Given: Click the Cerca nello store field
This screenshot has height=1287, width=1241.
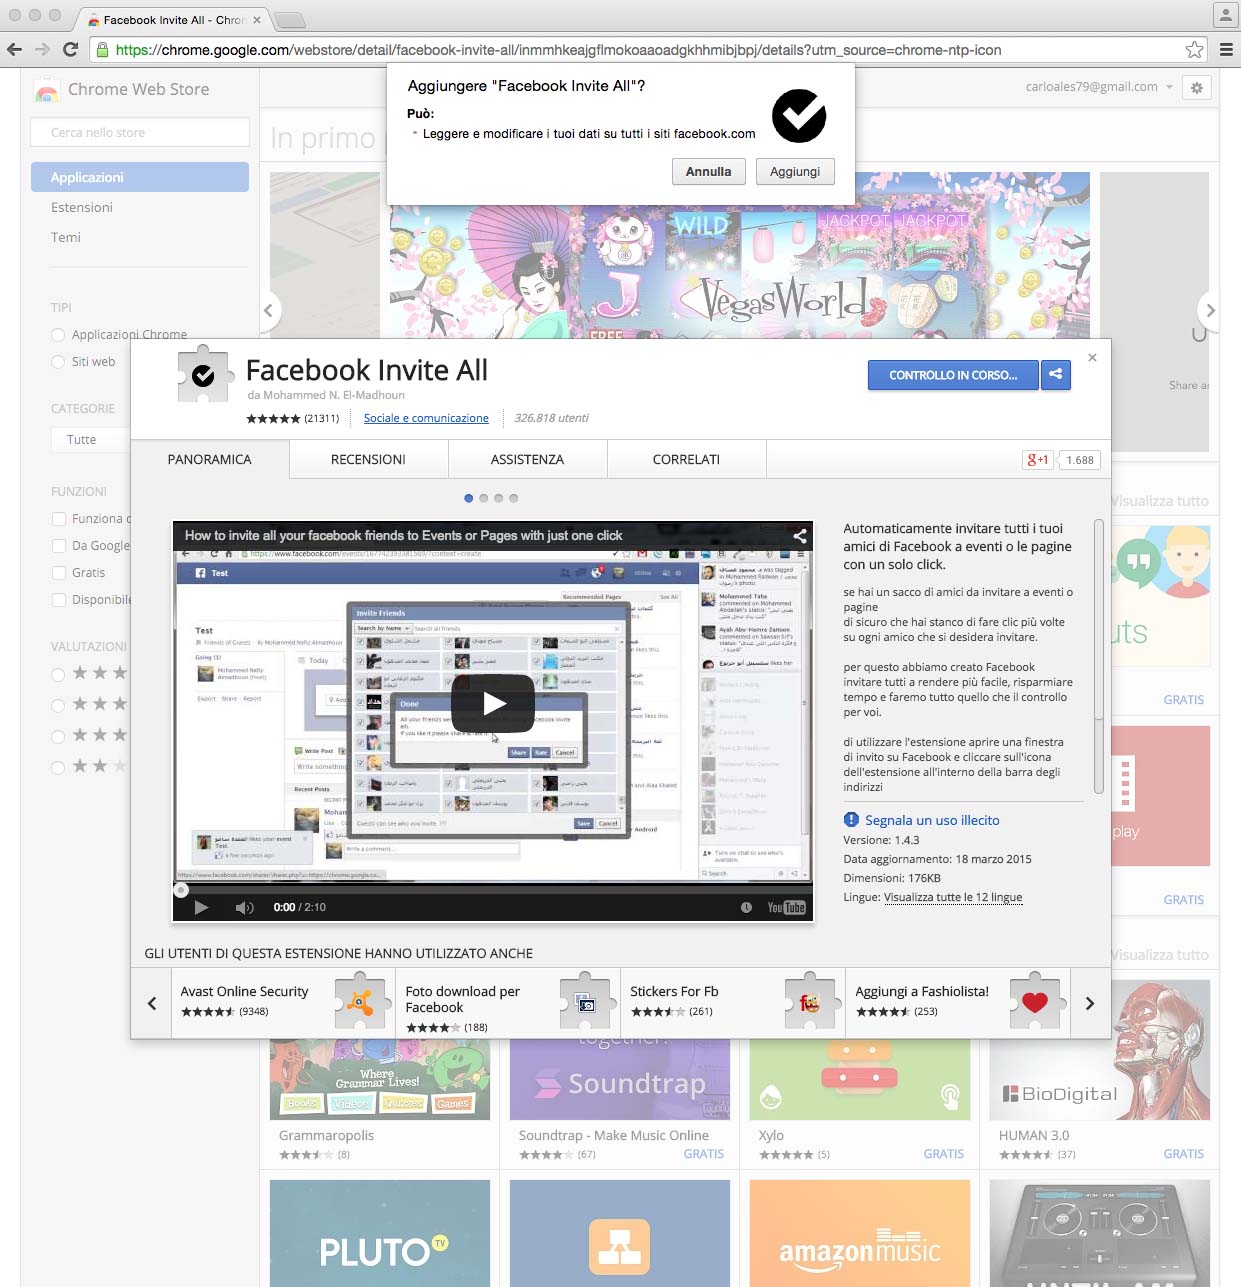Looking at the screenshot, I should (x=140, y=132).
